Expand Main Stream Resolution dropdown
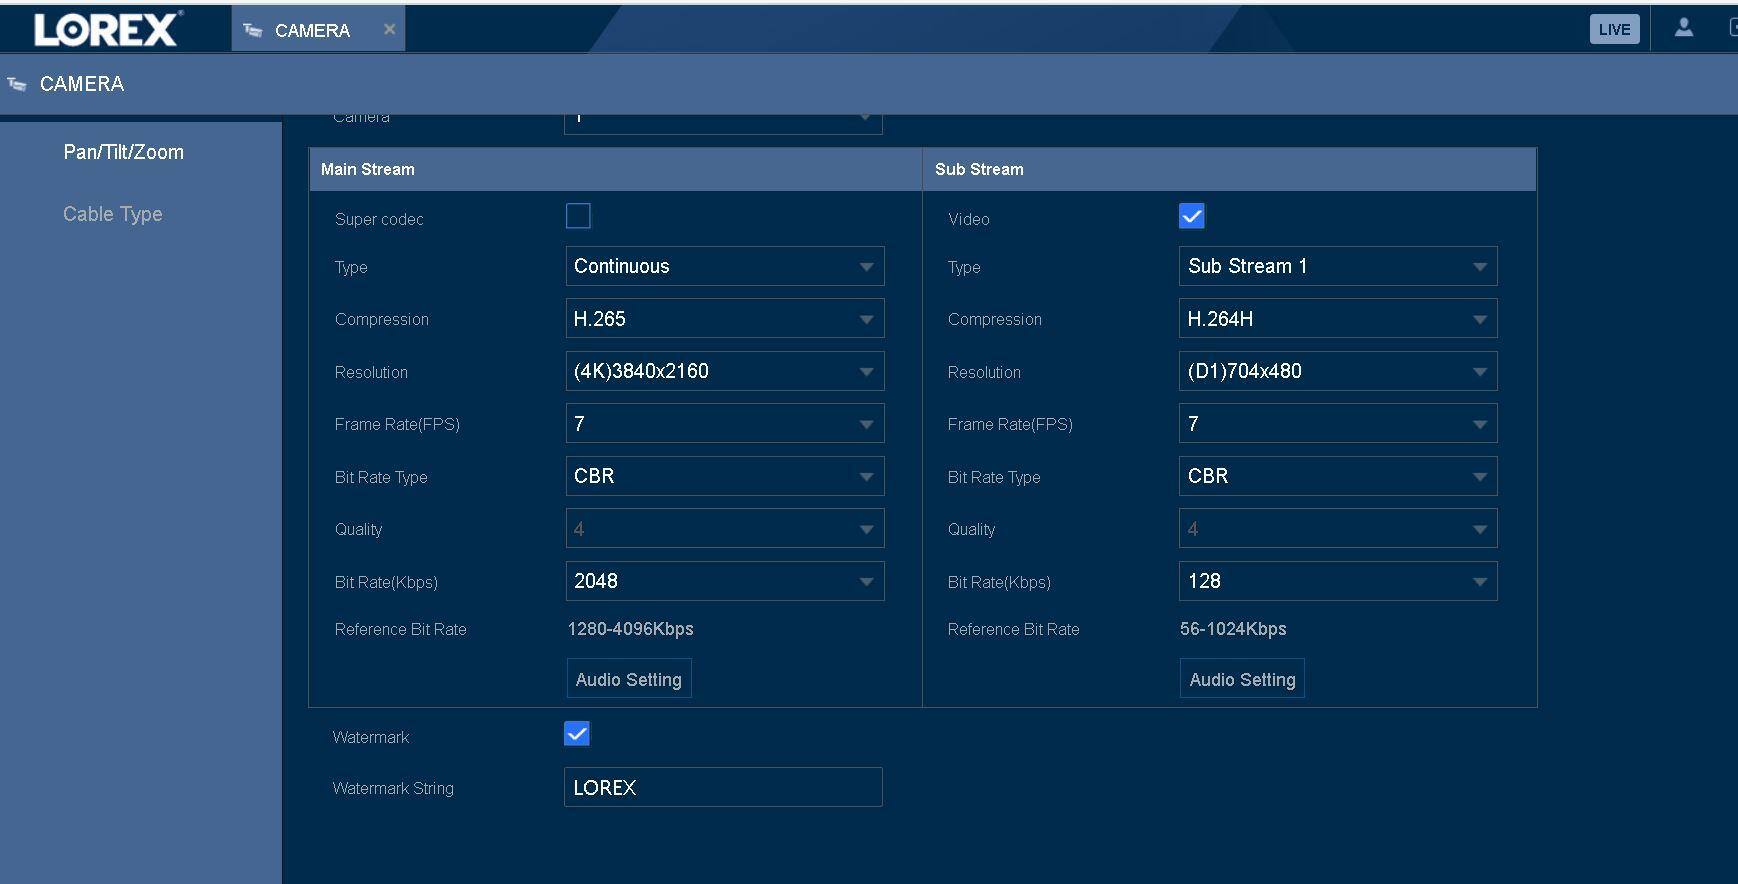1738x884 pixels. click(724, 371)
